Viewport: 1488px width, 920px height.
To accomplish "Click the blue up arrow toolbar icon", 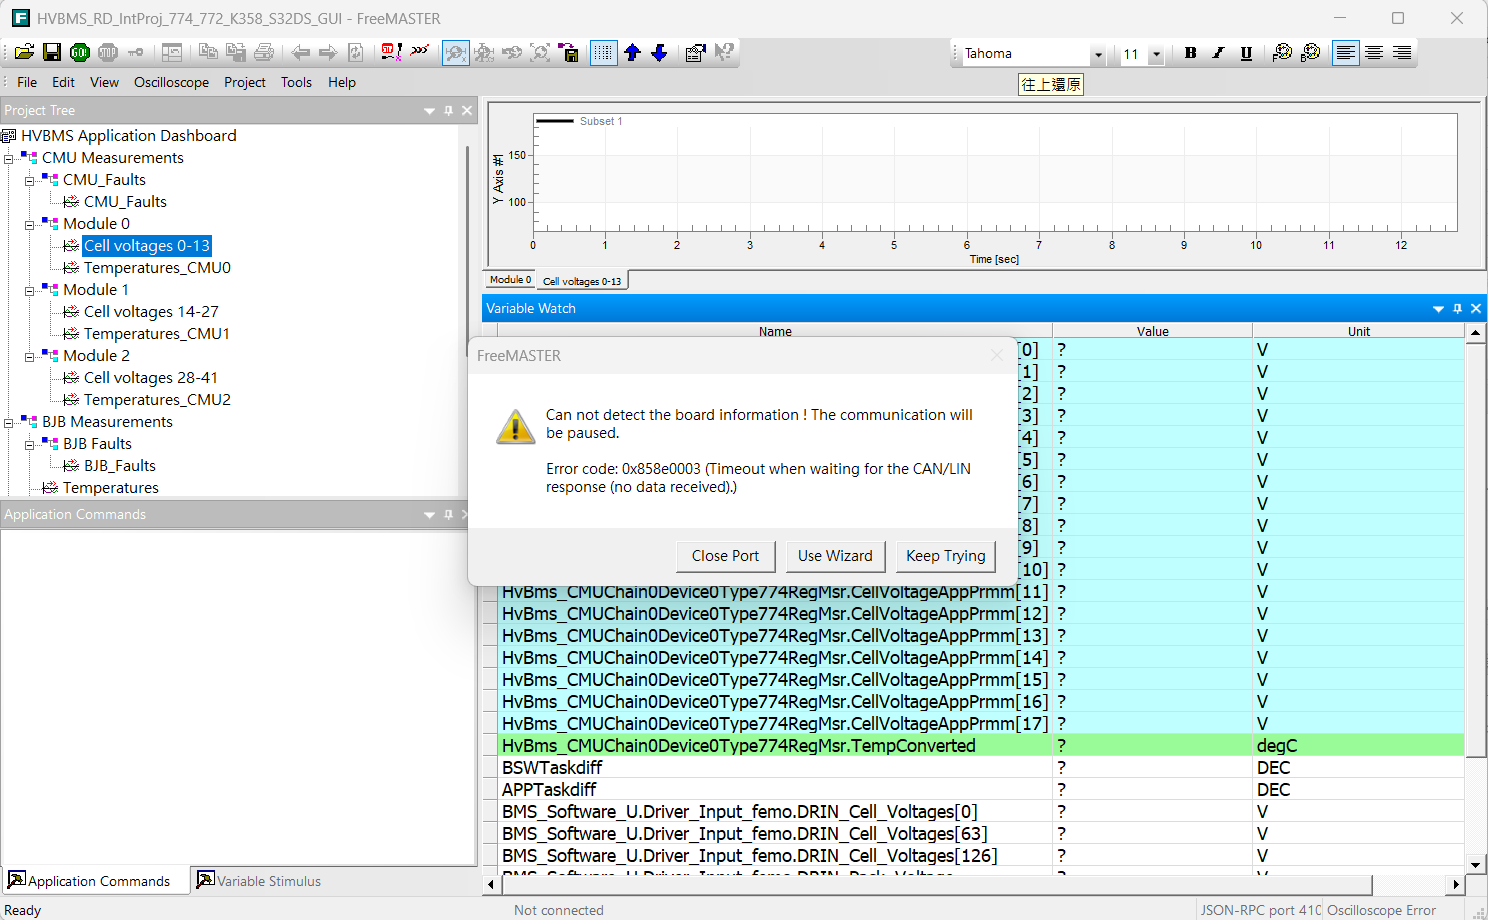I will tap(632, 53).
